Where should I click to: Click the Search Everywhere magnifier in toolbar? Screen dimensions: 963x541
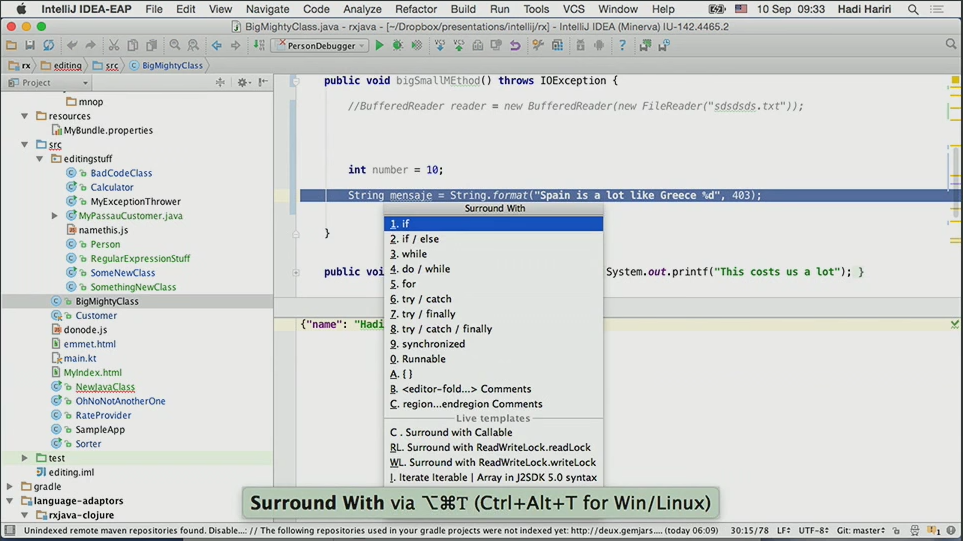coord(951,44)
